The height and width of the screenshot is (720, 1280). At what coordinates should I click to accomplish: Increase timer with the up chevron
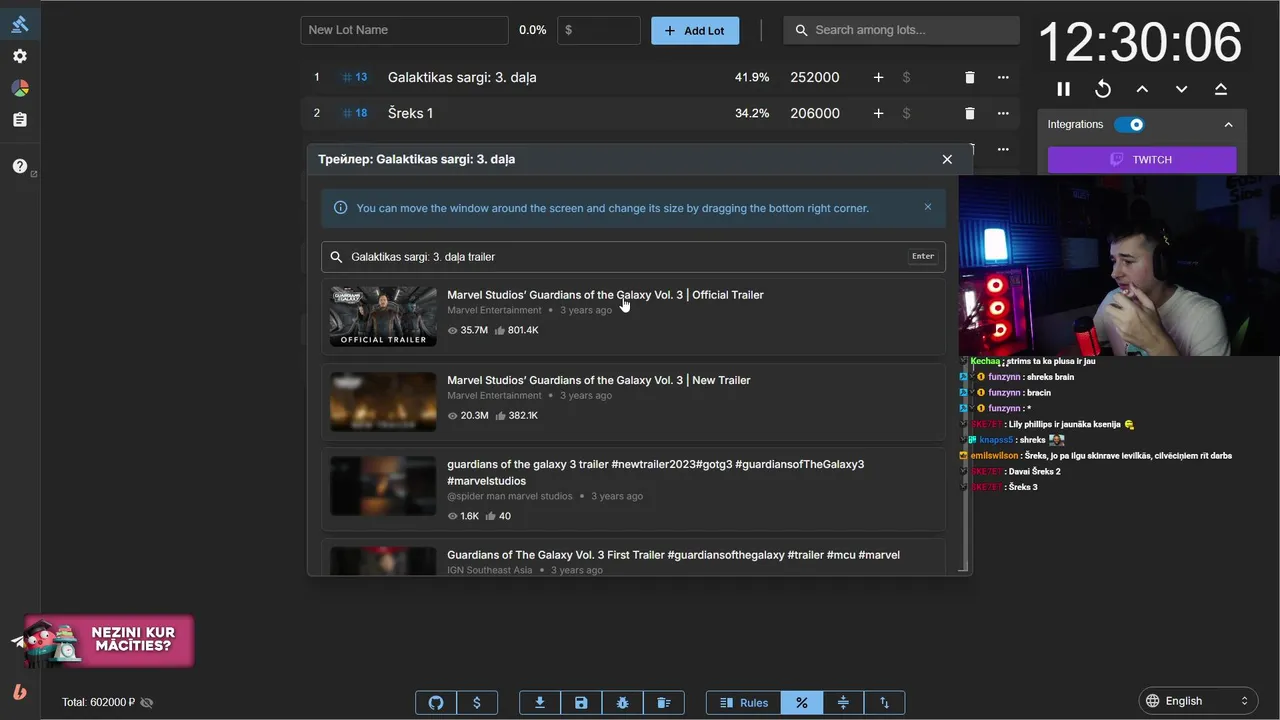[1142, 89]
